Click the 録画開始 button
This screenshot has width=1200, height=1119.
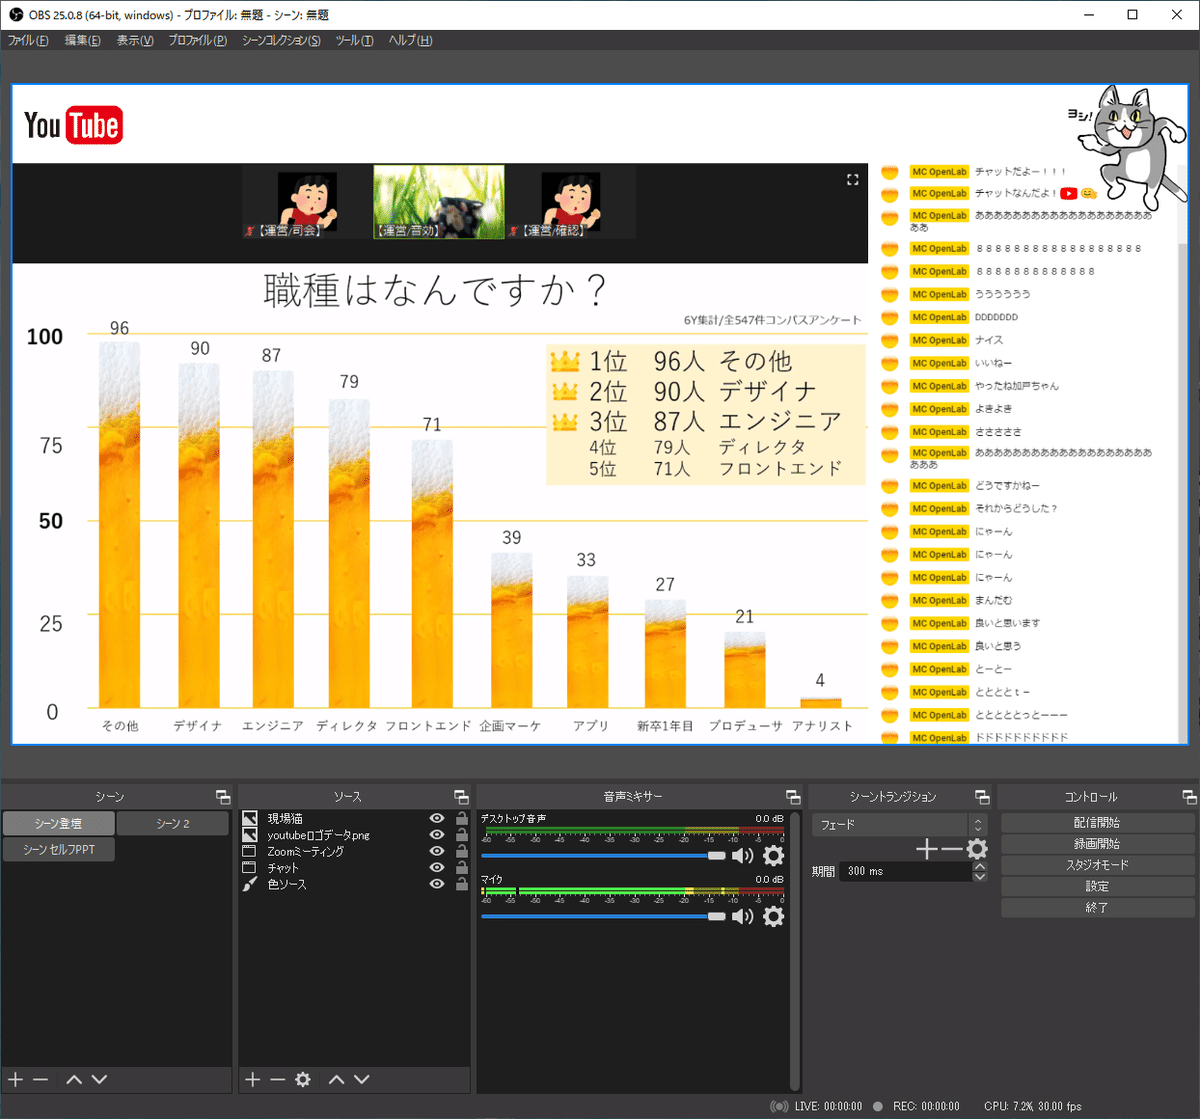click(1096, 843)
